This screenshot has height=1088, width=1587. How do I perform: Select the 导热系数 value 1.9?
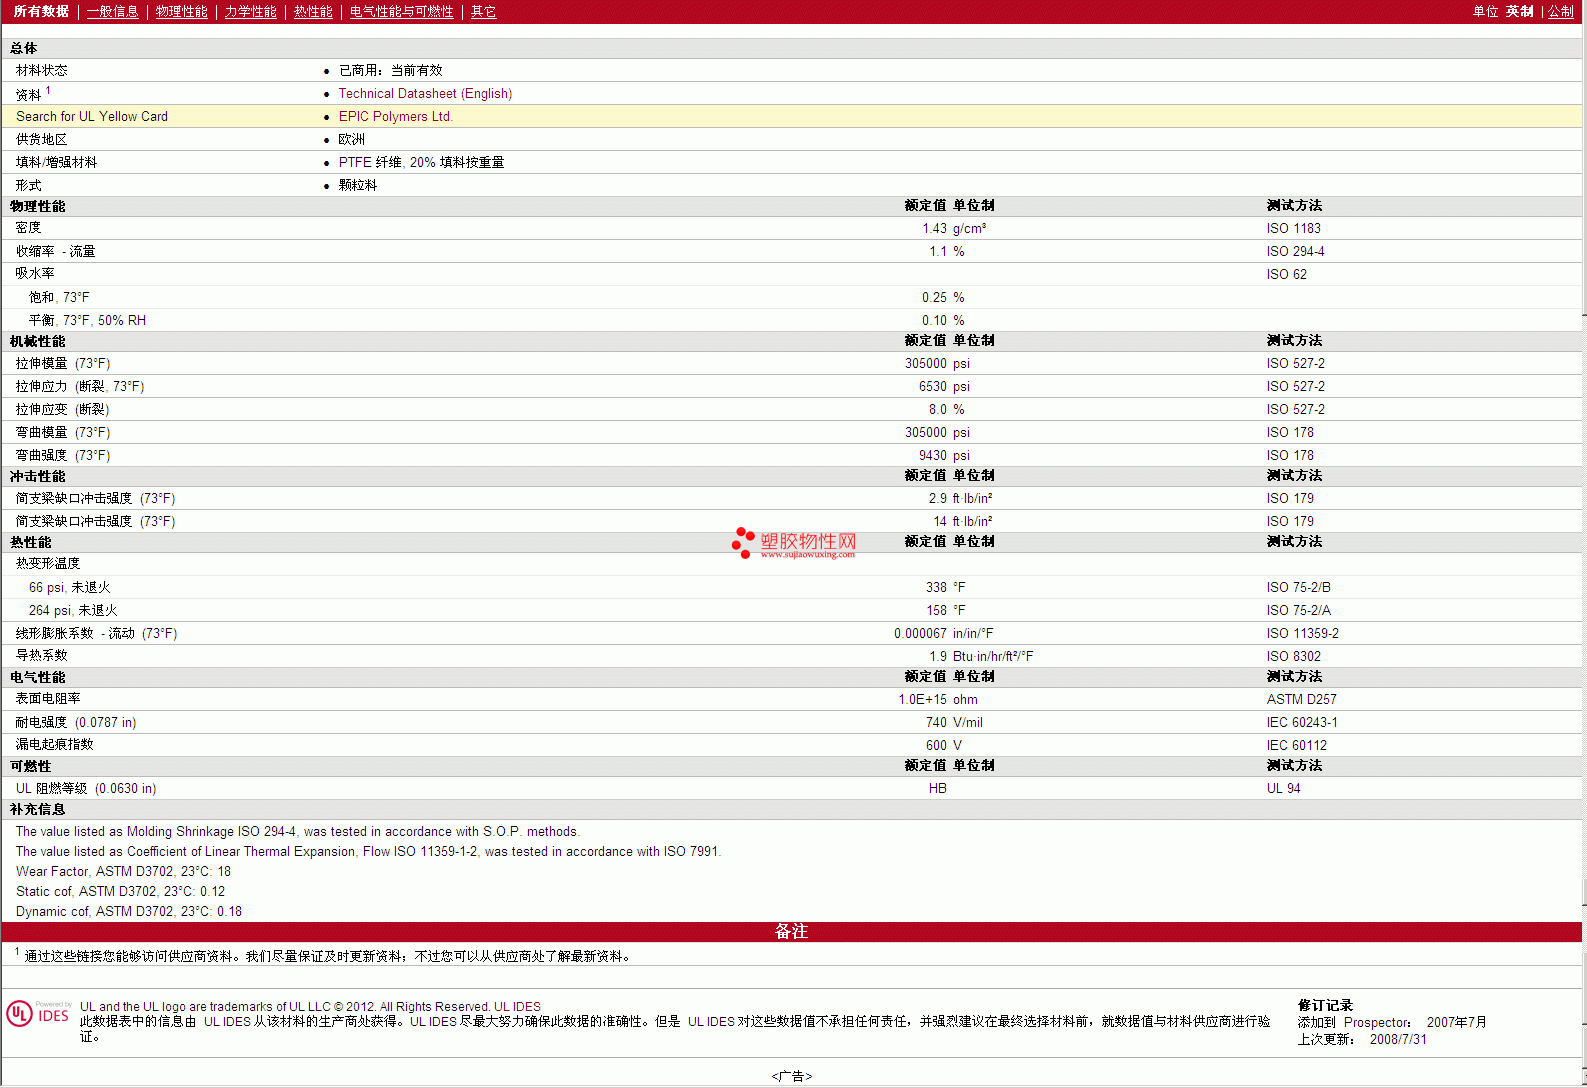click(x=938, y=657)
